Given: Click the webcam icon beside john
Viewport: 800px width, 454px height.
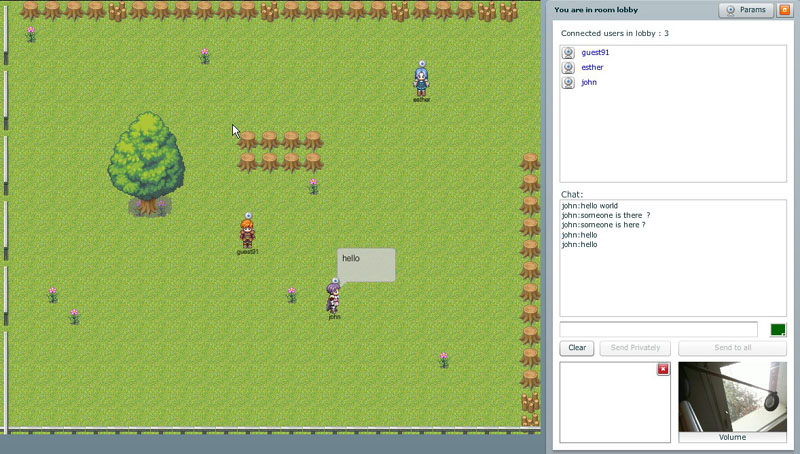Looking at the screenshot, I should coord(569,82).
